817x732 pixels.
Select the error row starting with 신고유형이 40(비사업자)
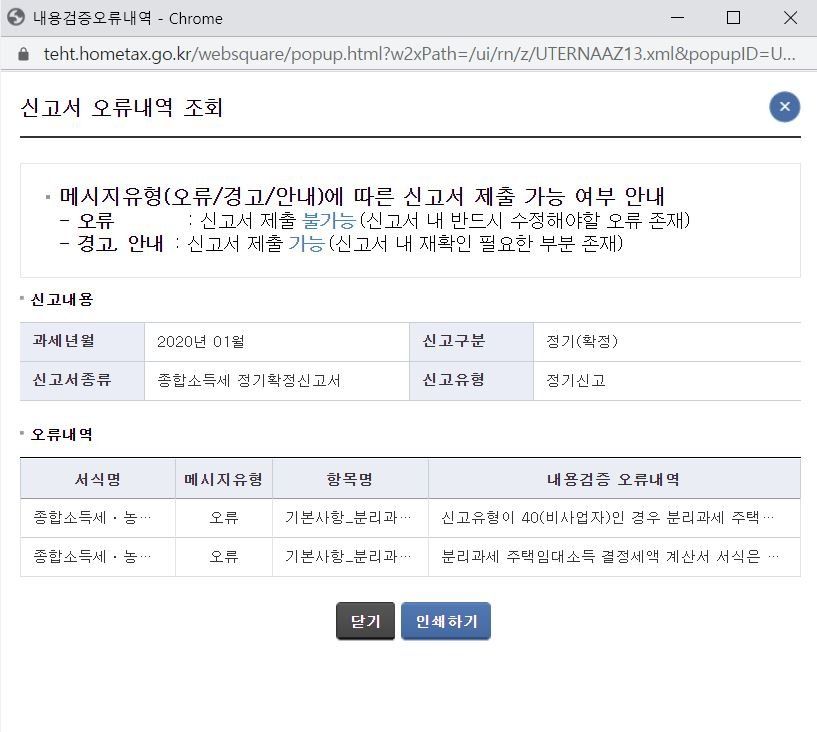pyautogui.click(x=608, y=518)
